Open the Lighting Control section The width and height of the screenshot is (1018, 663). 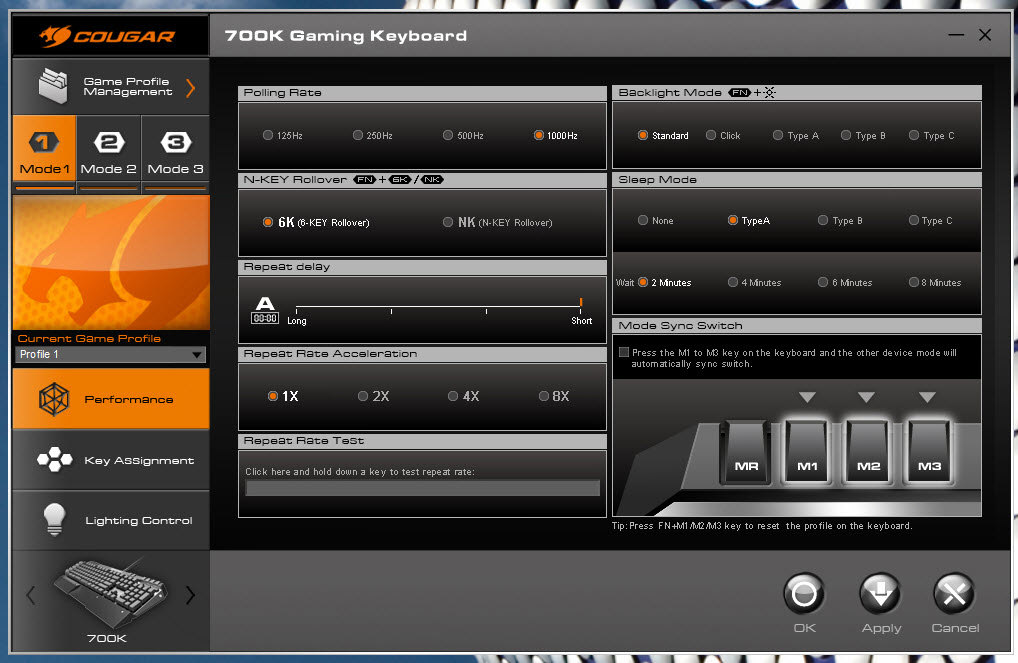click(111, 520)
